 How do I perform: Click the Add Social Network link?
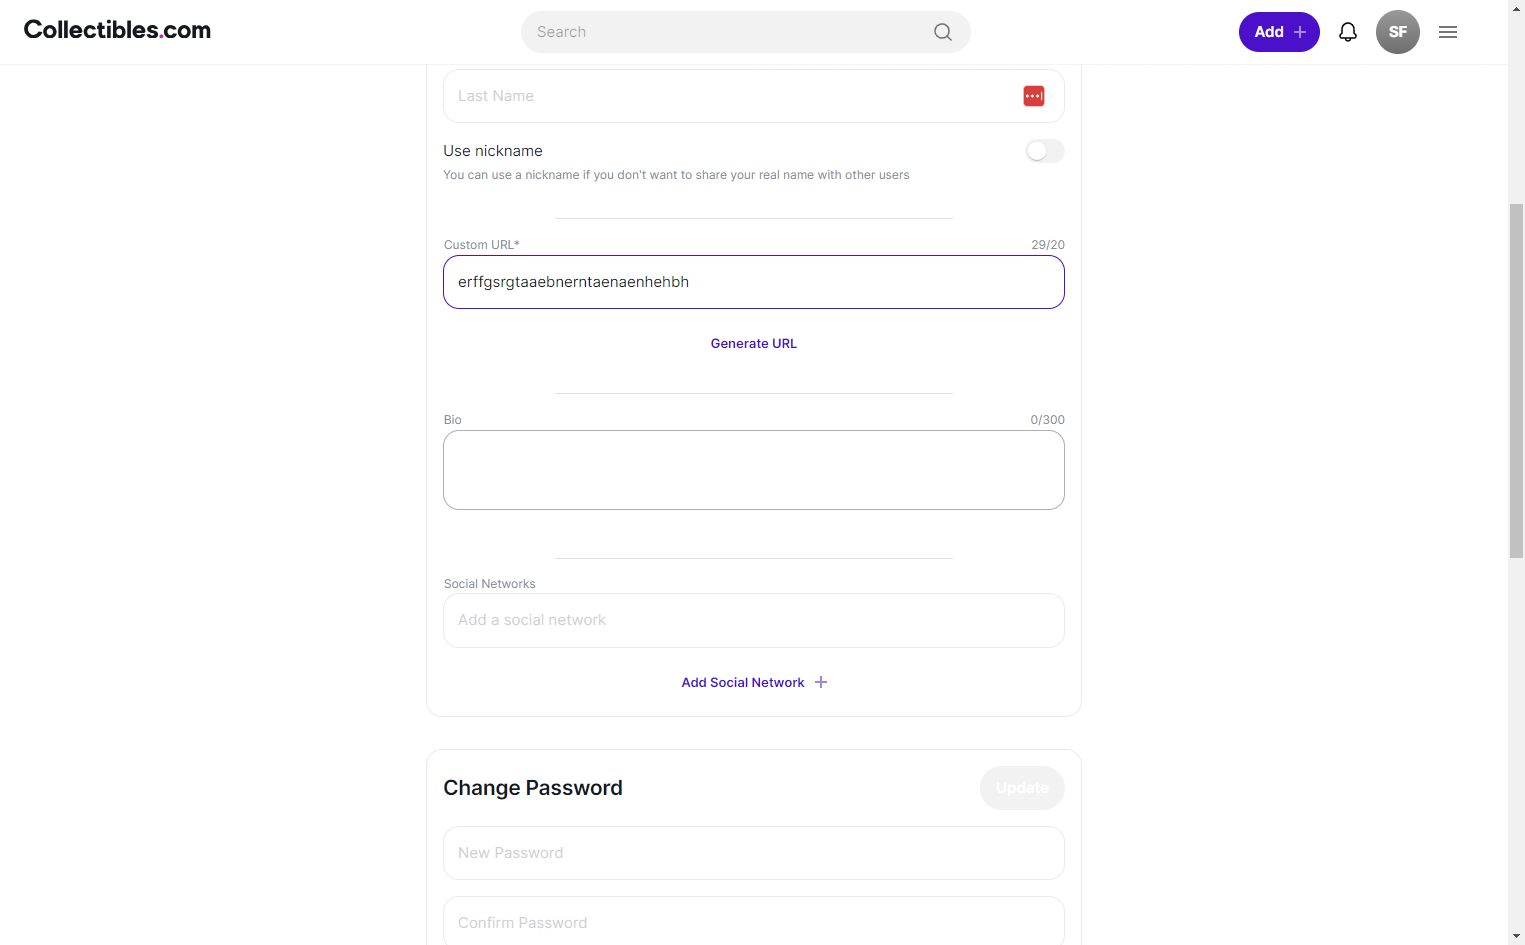click(x=743, y=682)
